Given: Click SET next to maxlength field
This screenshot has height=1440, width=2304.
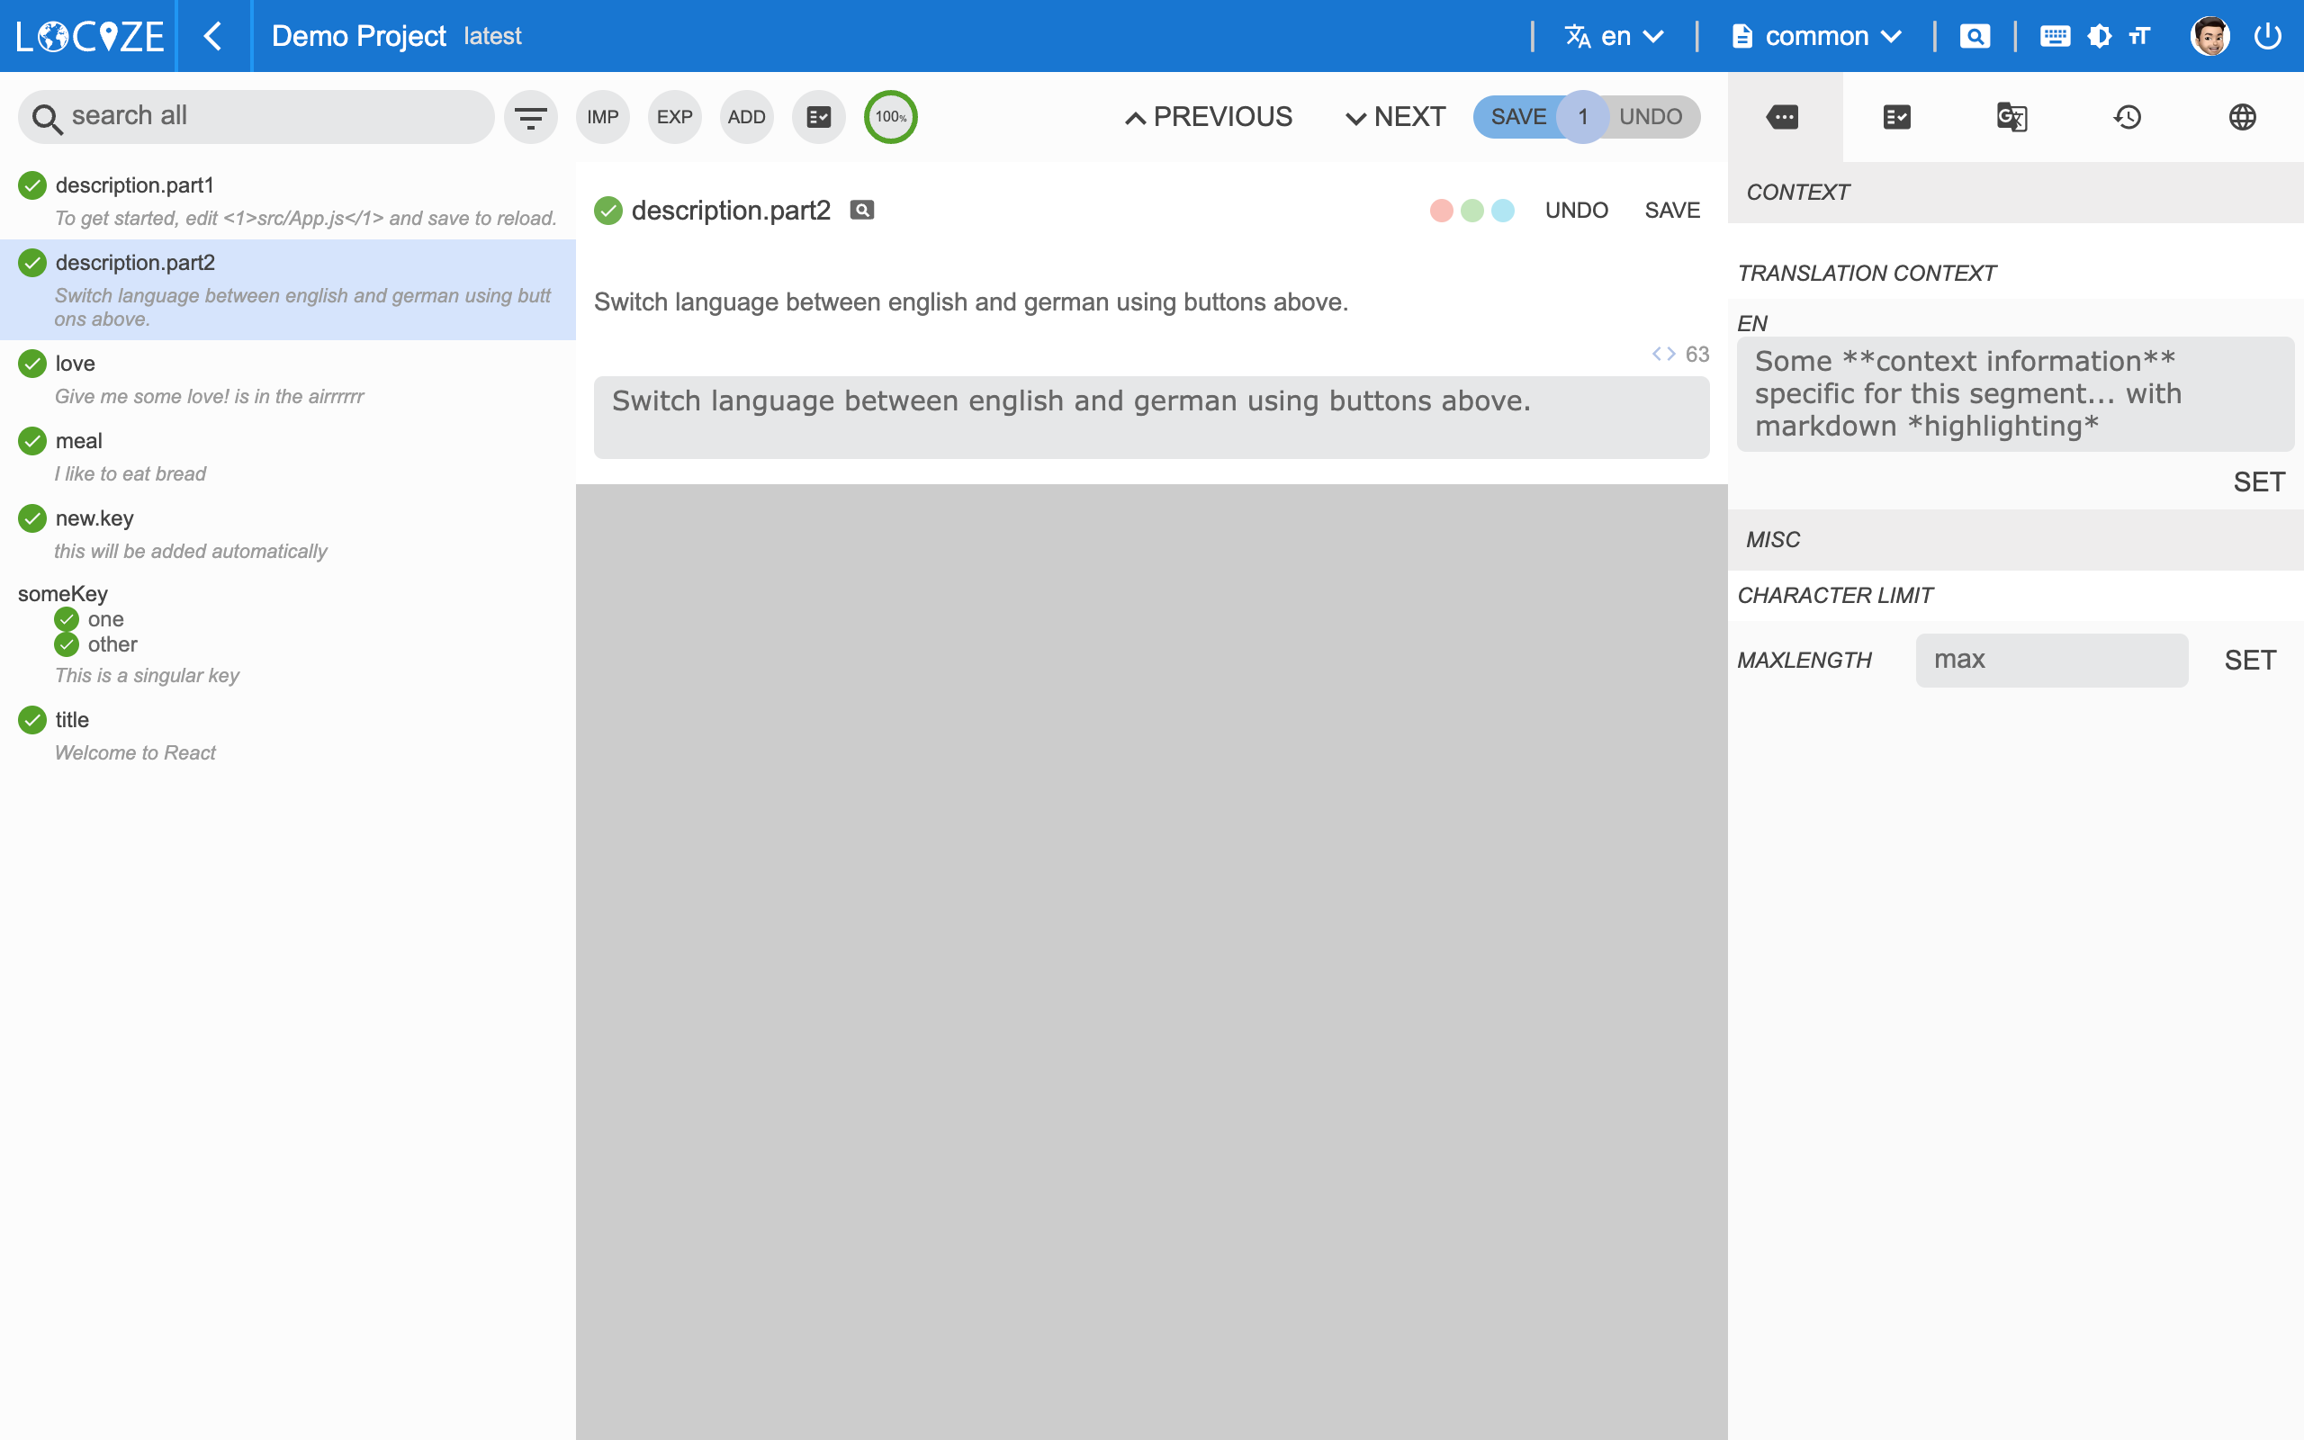Looking at the screenshot, I should (x=2250, y=660).
